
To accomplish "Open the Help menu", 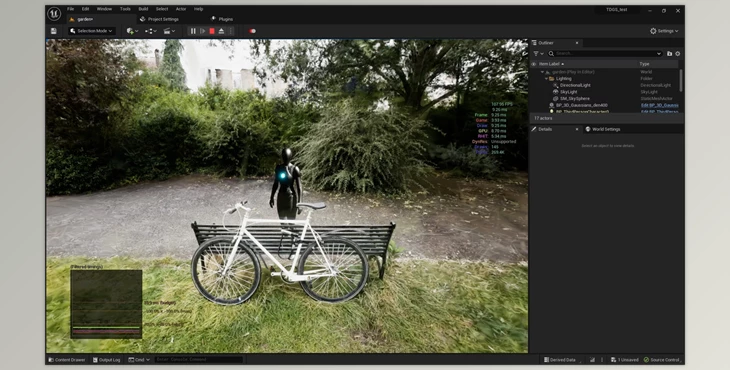I will click(198, 9).
